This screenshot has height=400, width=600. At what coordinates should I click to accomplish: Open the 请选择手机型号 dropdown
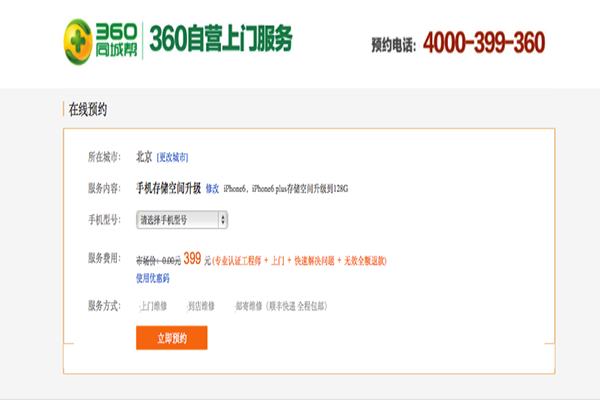click(x=182, y=220)
